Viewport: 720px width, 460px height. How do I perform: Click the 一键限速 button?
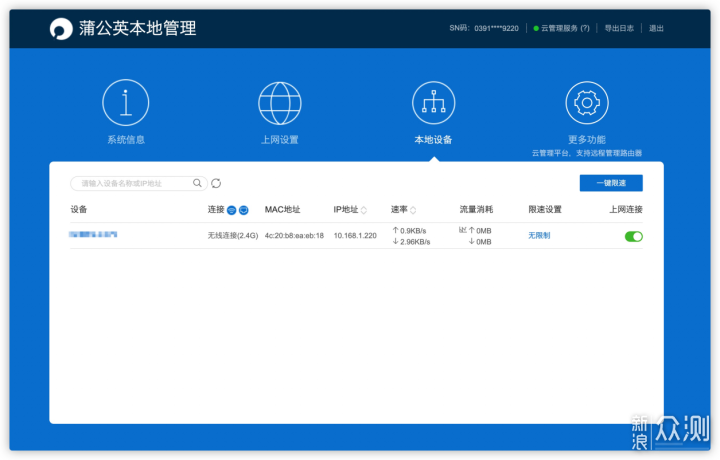611,183
